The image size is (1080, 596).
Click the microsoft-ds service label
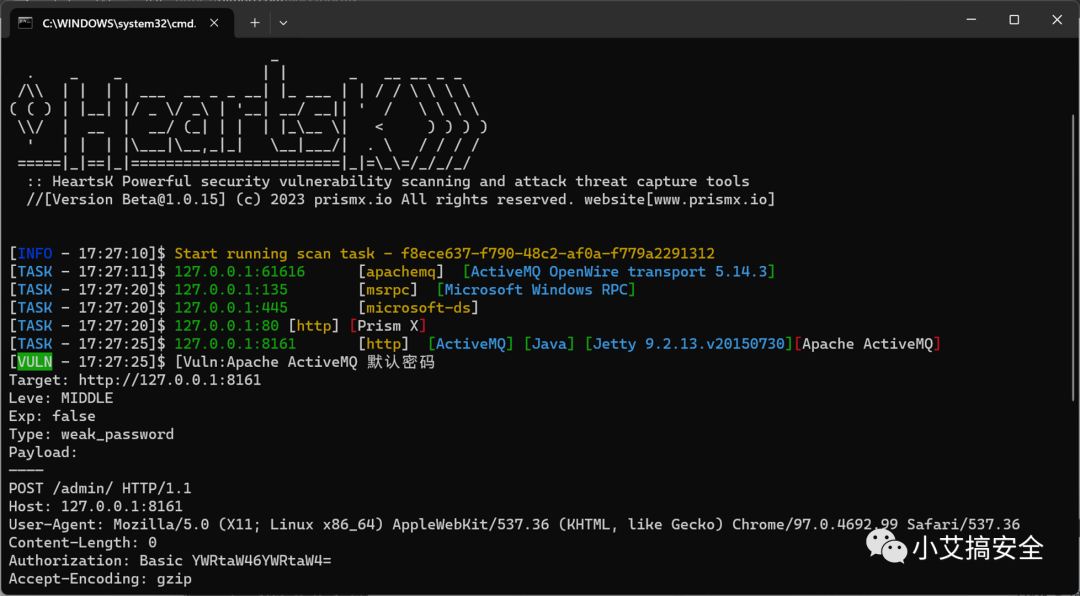point(418,307)
